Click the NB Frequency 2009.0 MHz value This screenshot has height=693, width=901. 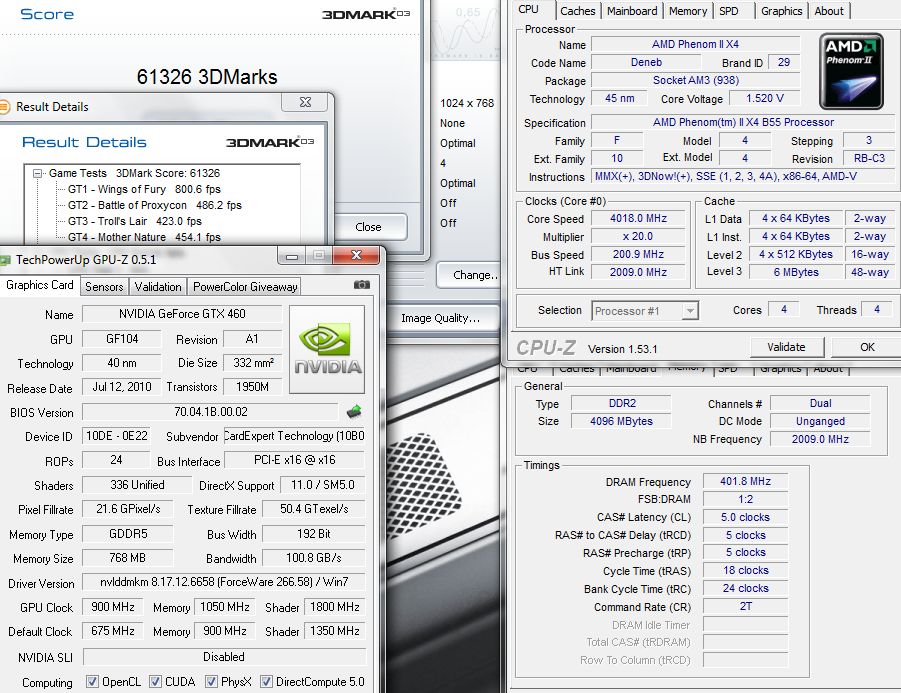tap(820, 439)
